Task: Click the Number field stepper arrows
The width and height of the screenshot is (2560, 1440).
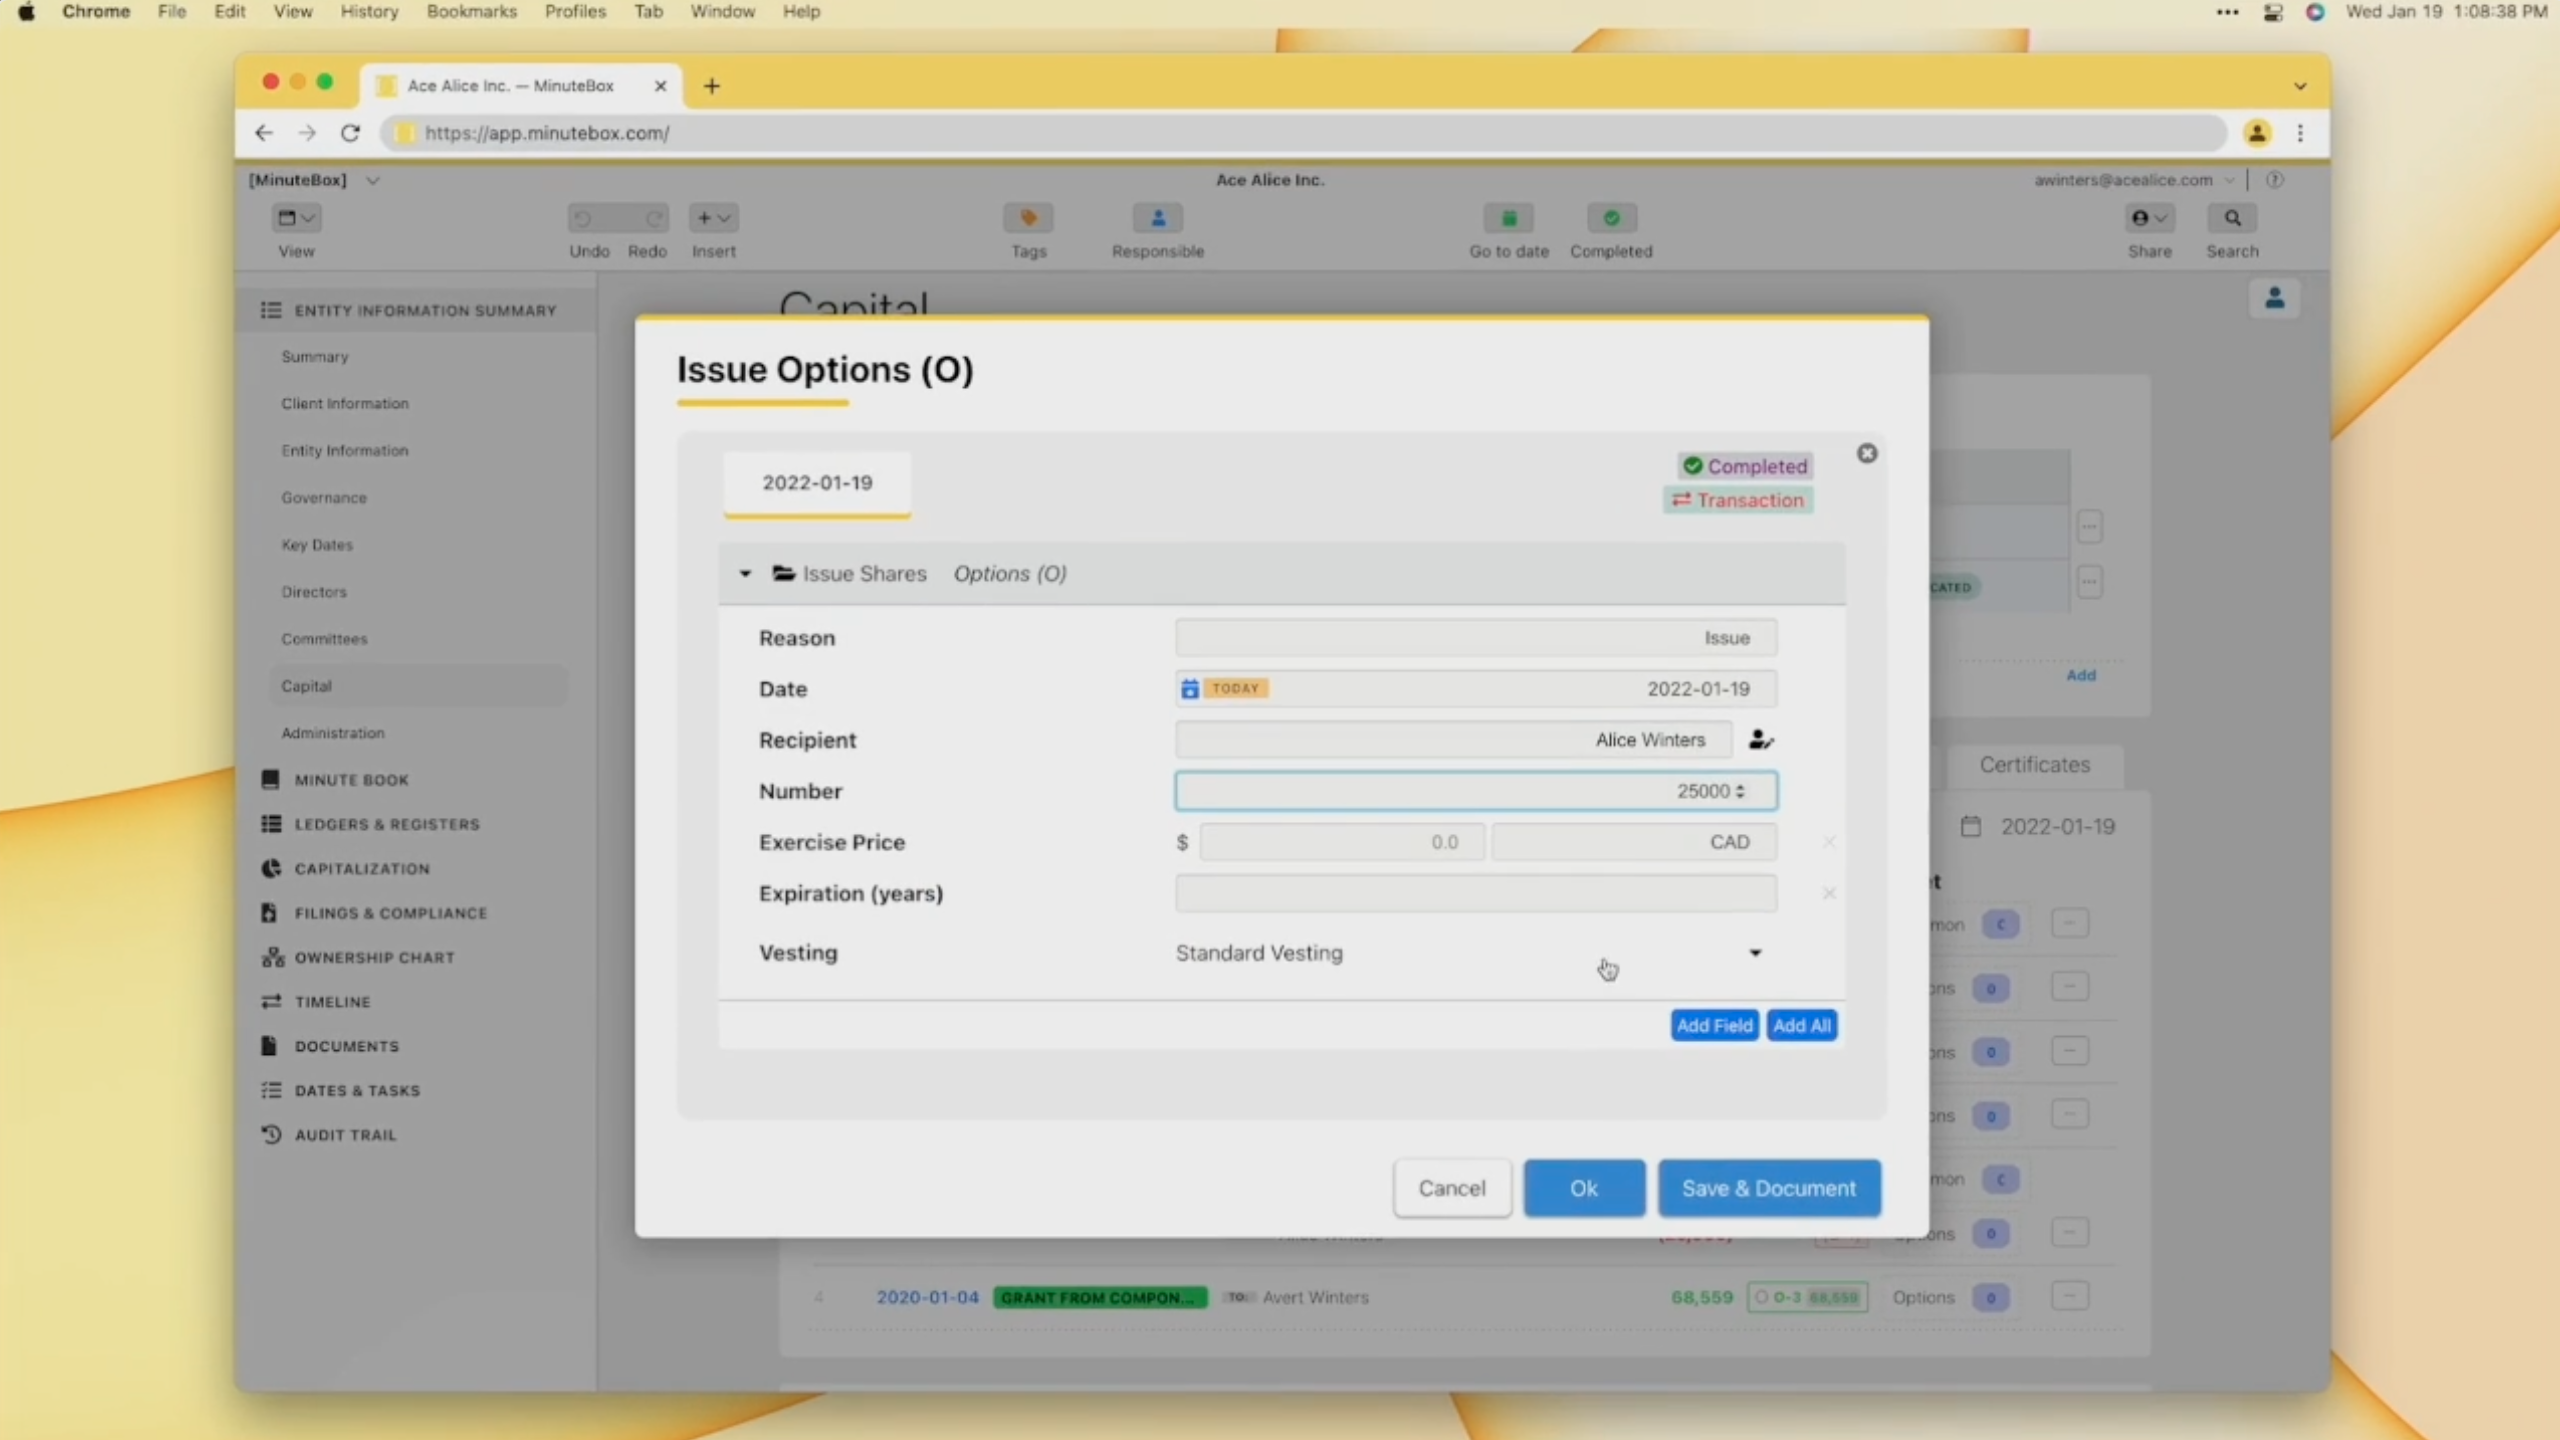Action: coord(1741,791)
